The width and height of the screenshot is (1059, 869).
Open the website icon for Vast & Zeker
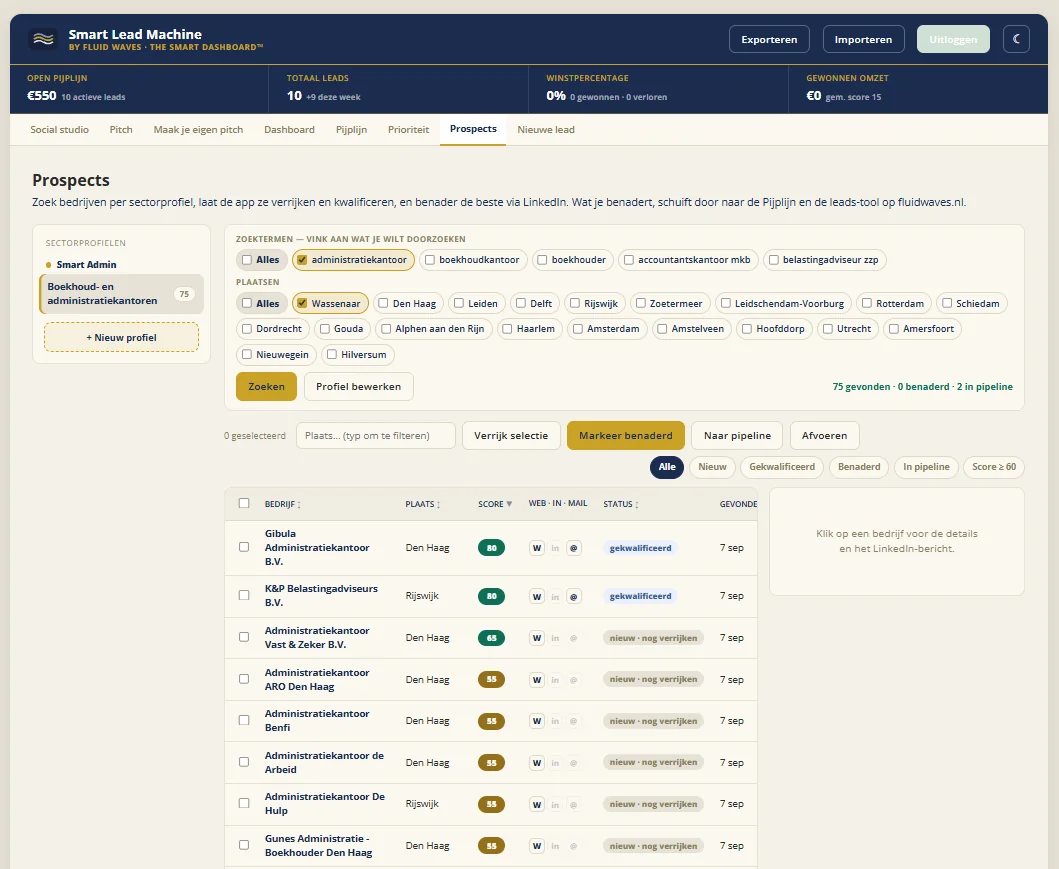point(537,638)
